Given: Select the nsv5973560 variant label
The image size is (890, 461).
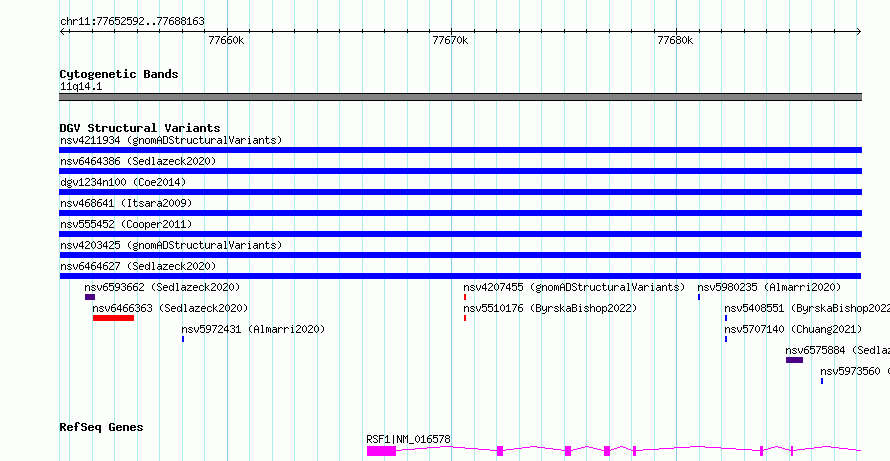Looking at the screenshot, I should tap(855, 371).
